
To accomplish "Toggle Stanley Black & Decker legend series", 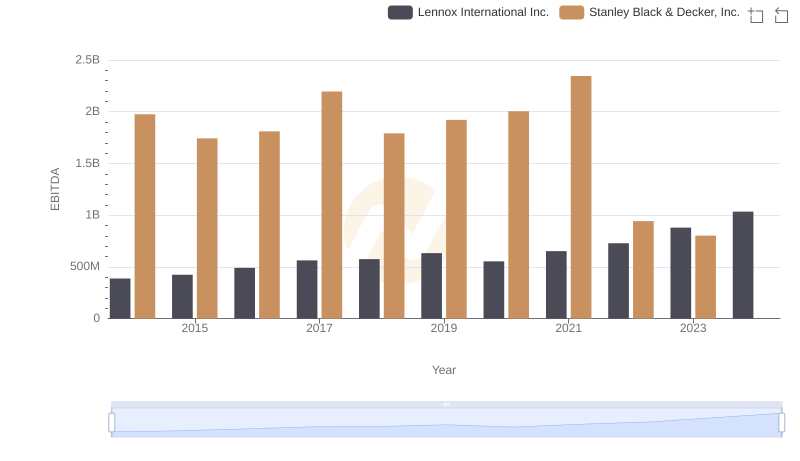I will click(x=649, y=12).
